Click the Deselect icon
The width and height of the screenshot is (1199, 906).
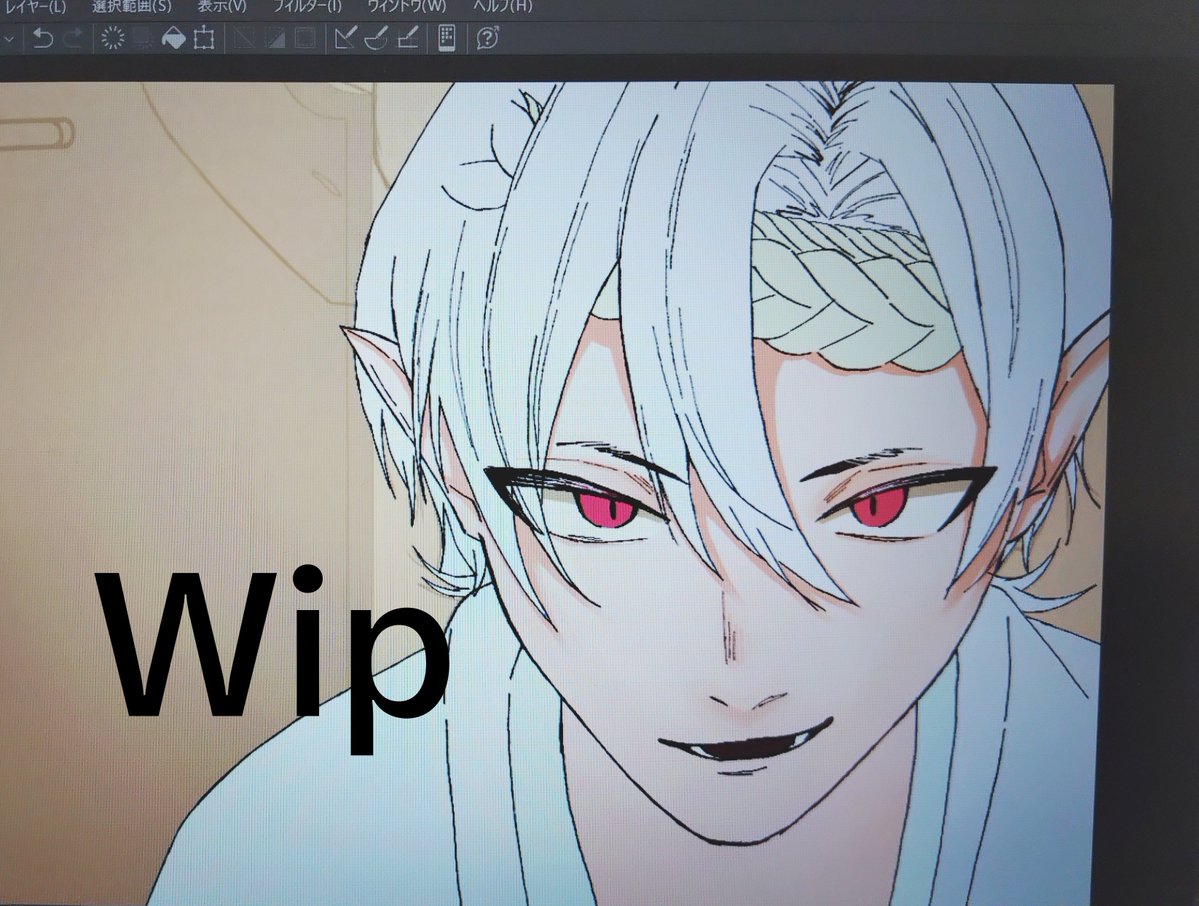[x=244, y=37]
